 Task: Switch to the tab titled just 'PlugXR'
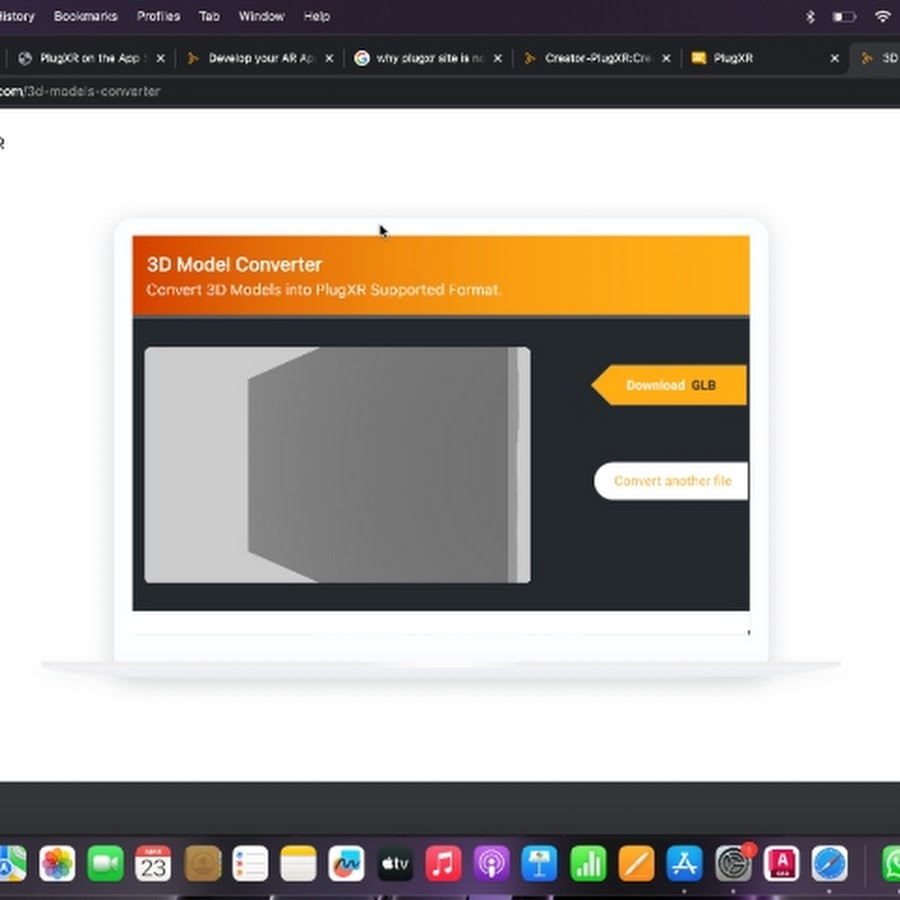coord(763,58)
